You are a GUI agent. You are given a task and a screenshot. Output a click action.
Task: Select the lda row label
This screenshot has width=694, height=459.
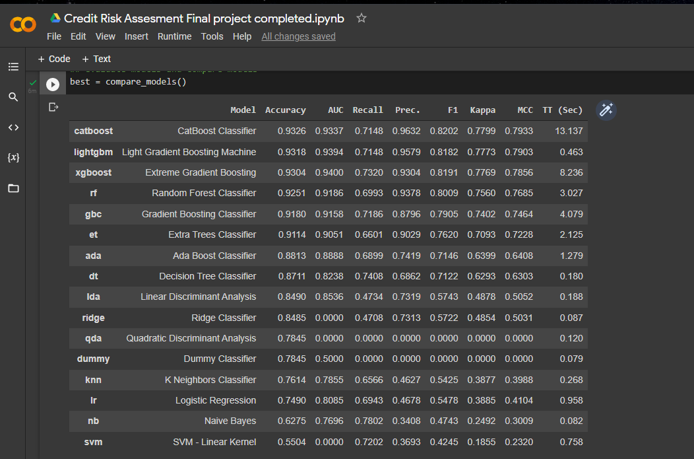click(93, 297)
